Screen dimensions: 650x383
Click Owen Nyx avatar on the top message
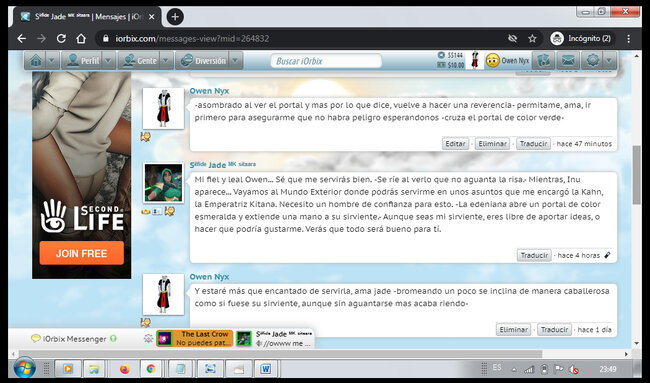(163, 109)
